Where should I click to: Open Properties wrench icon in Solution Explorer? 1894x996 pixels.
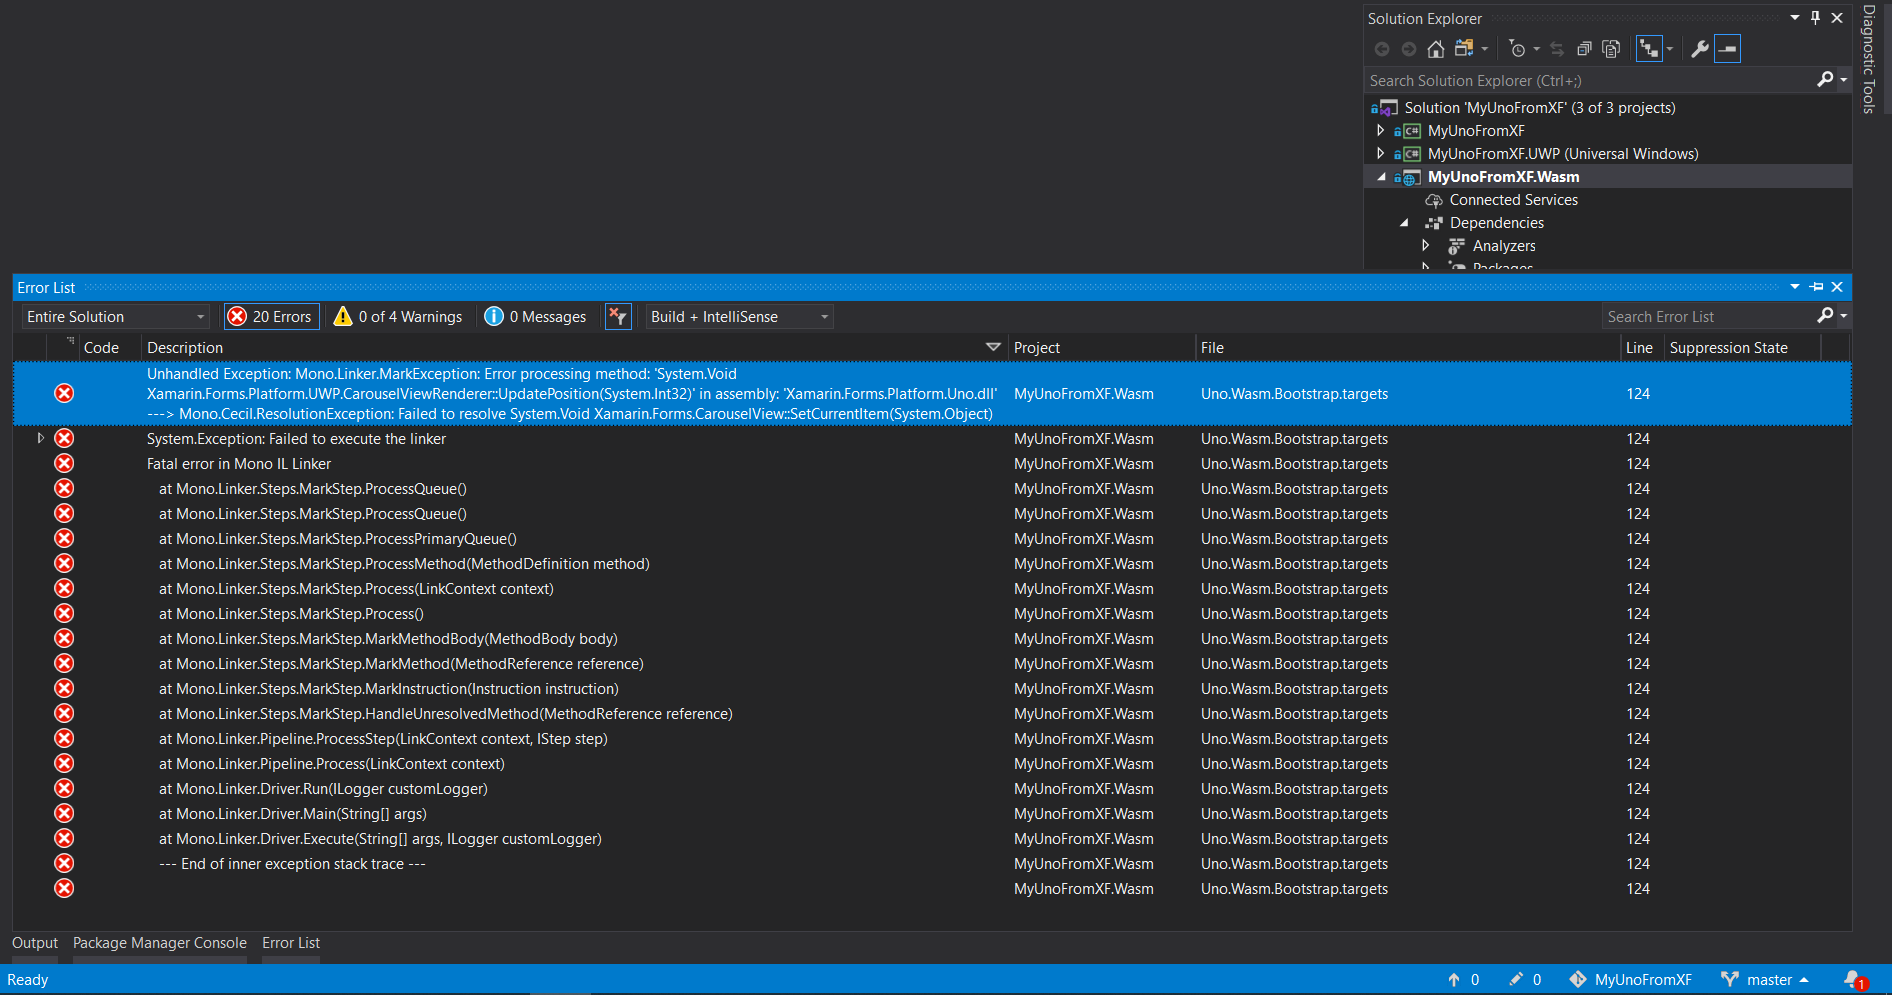[1699, 49]
